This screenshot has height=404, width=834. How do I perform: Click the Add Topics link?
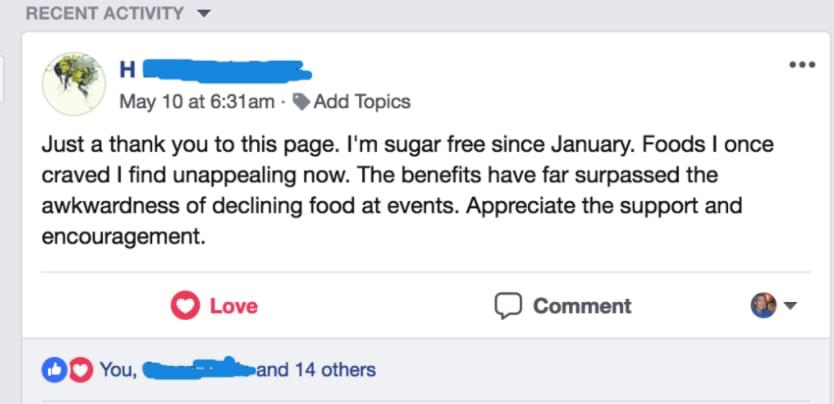362,101
